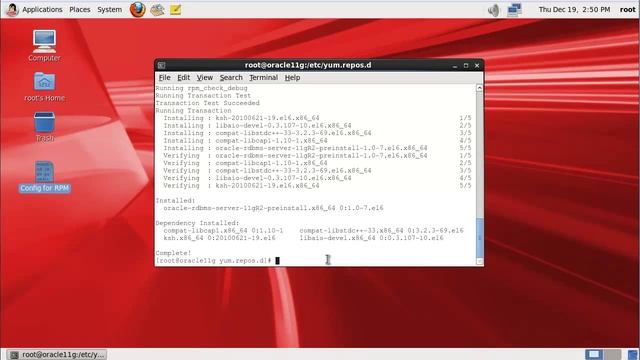
Task: Click the 'Transaction Test Succeeded' line
Action: 207,103
